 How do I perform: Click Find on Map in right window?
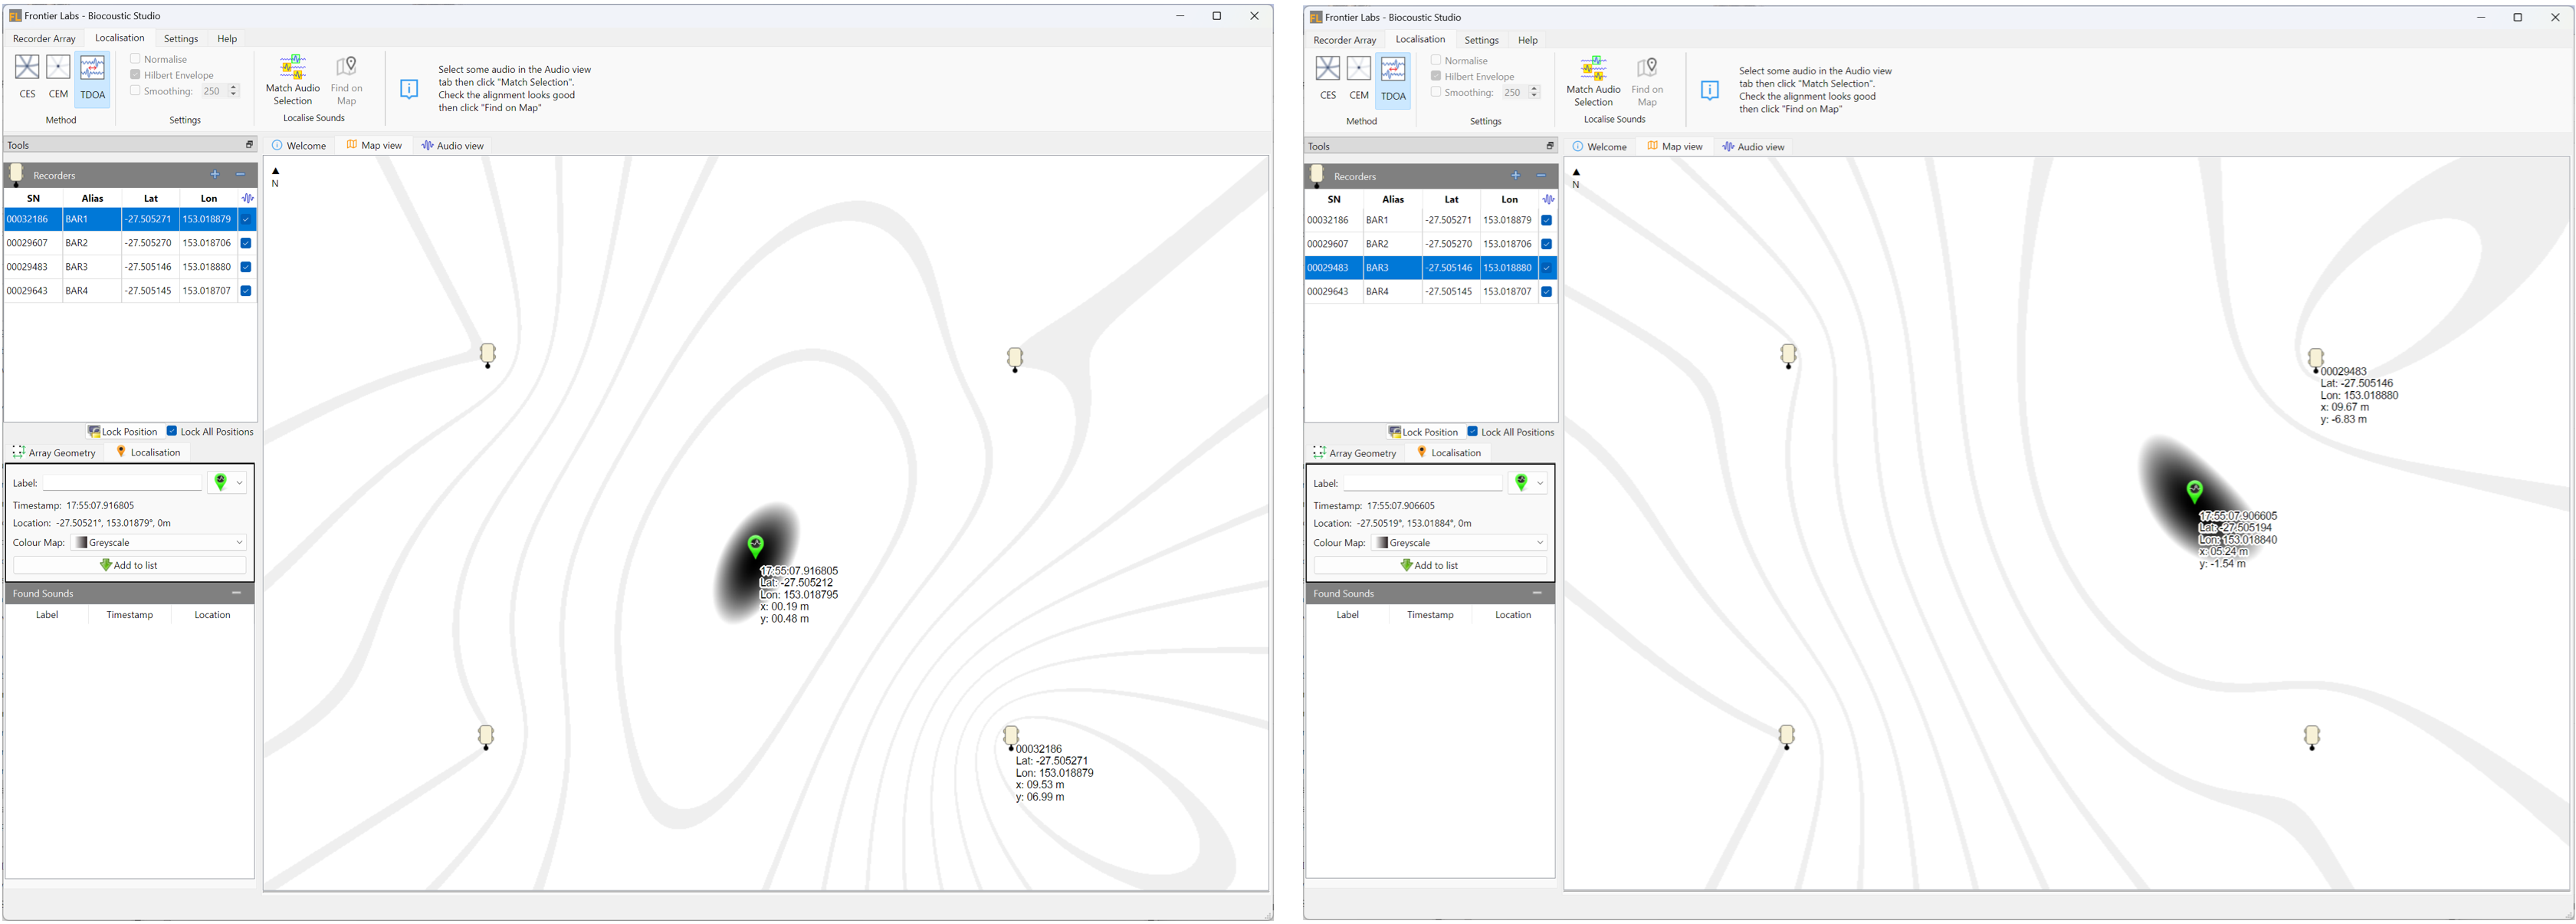[x=1648, y=81]
